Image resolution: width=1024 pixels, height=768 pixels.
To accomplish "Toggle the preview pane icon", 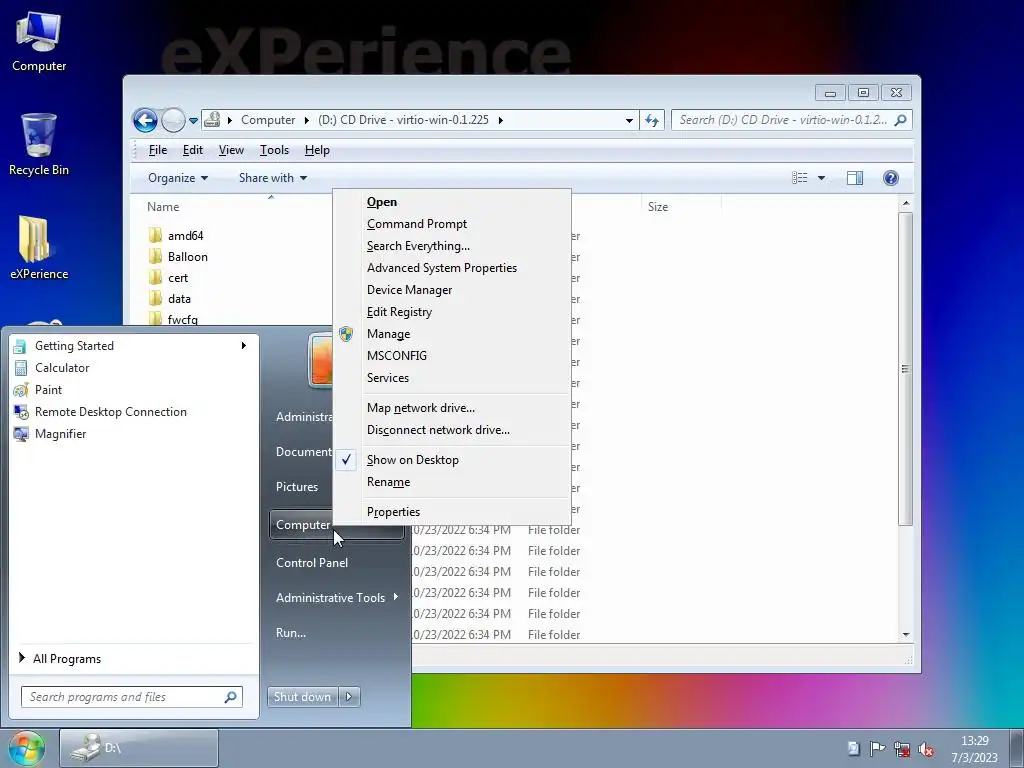I will pyautogui.click(x=854, y=178).
